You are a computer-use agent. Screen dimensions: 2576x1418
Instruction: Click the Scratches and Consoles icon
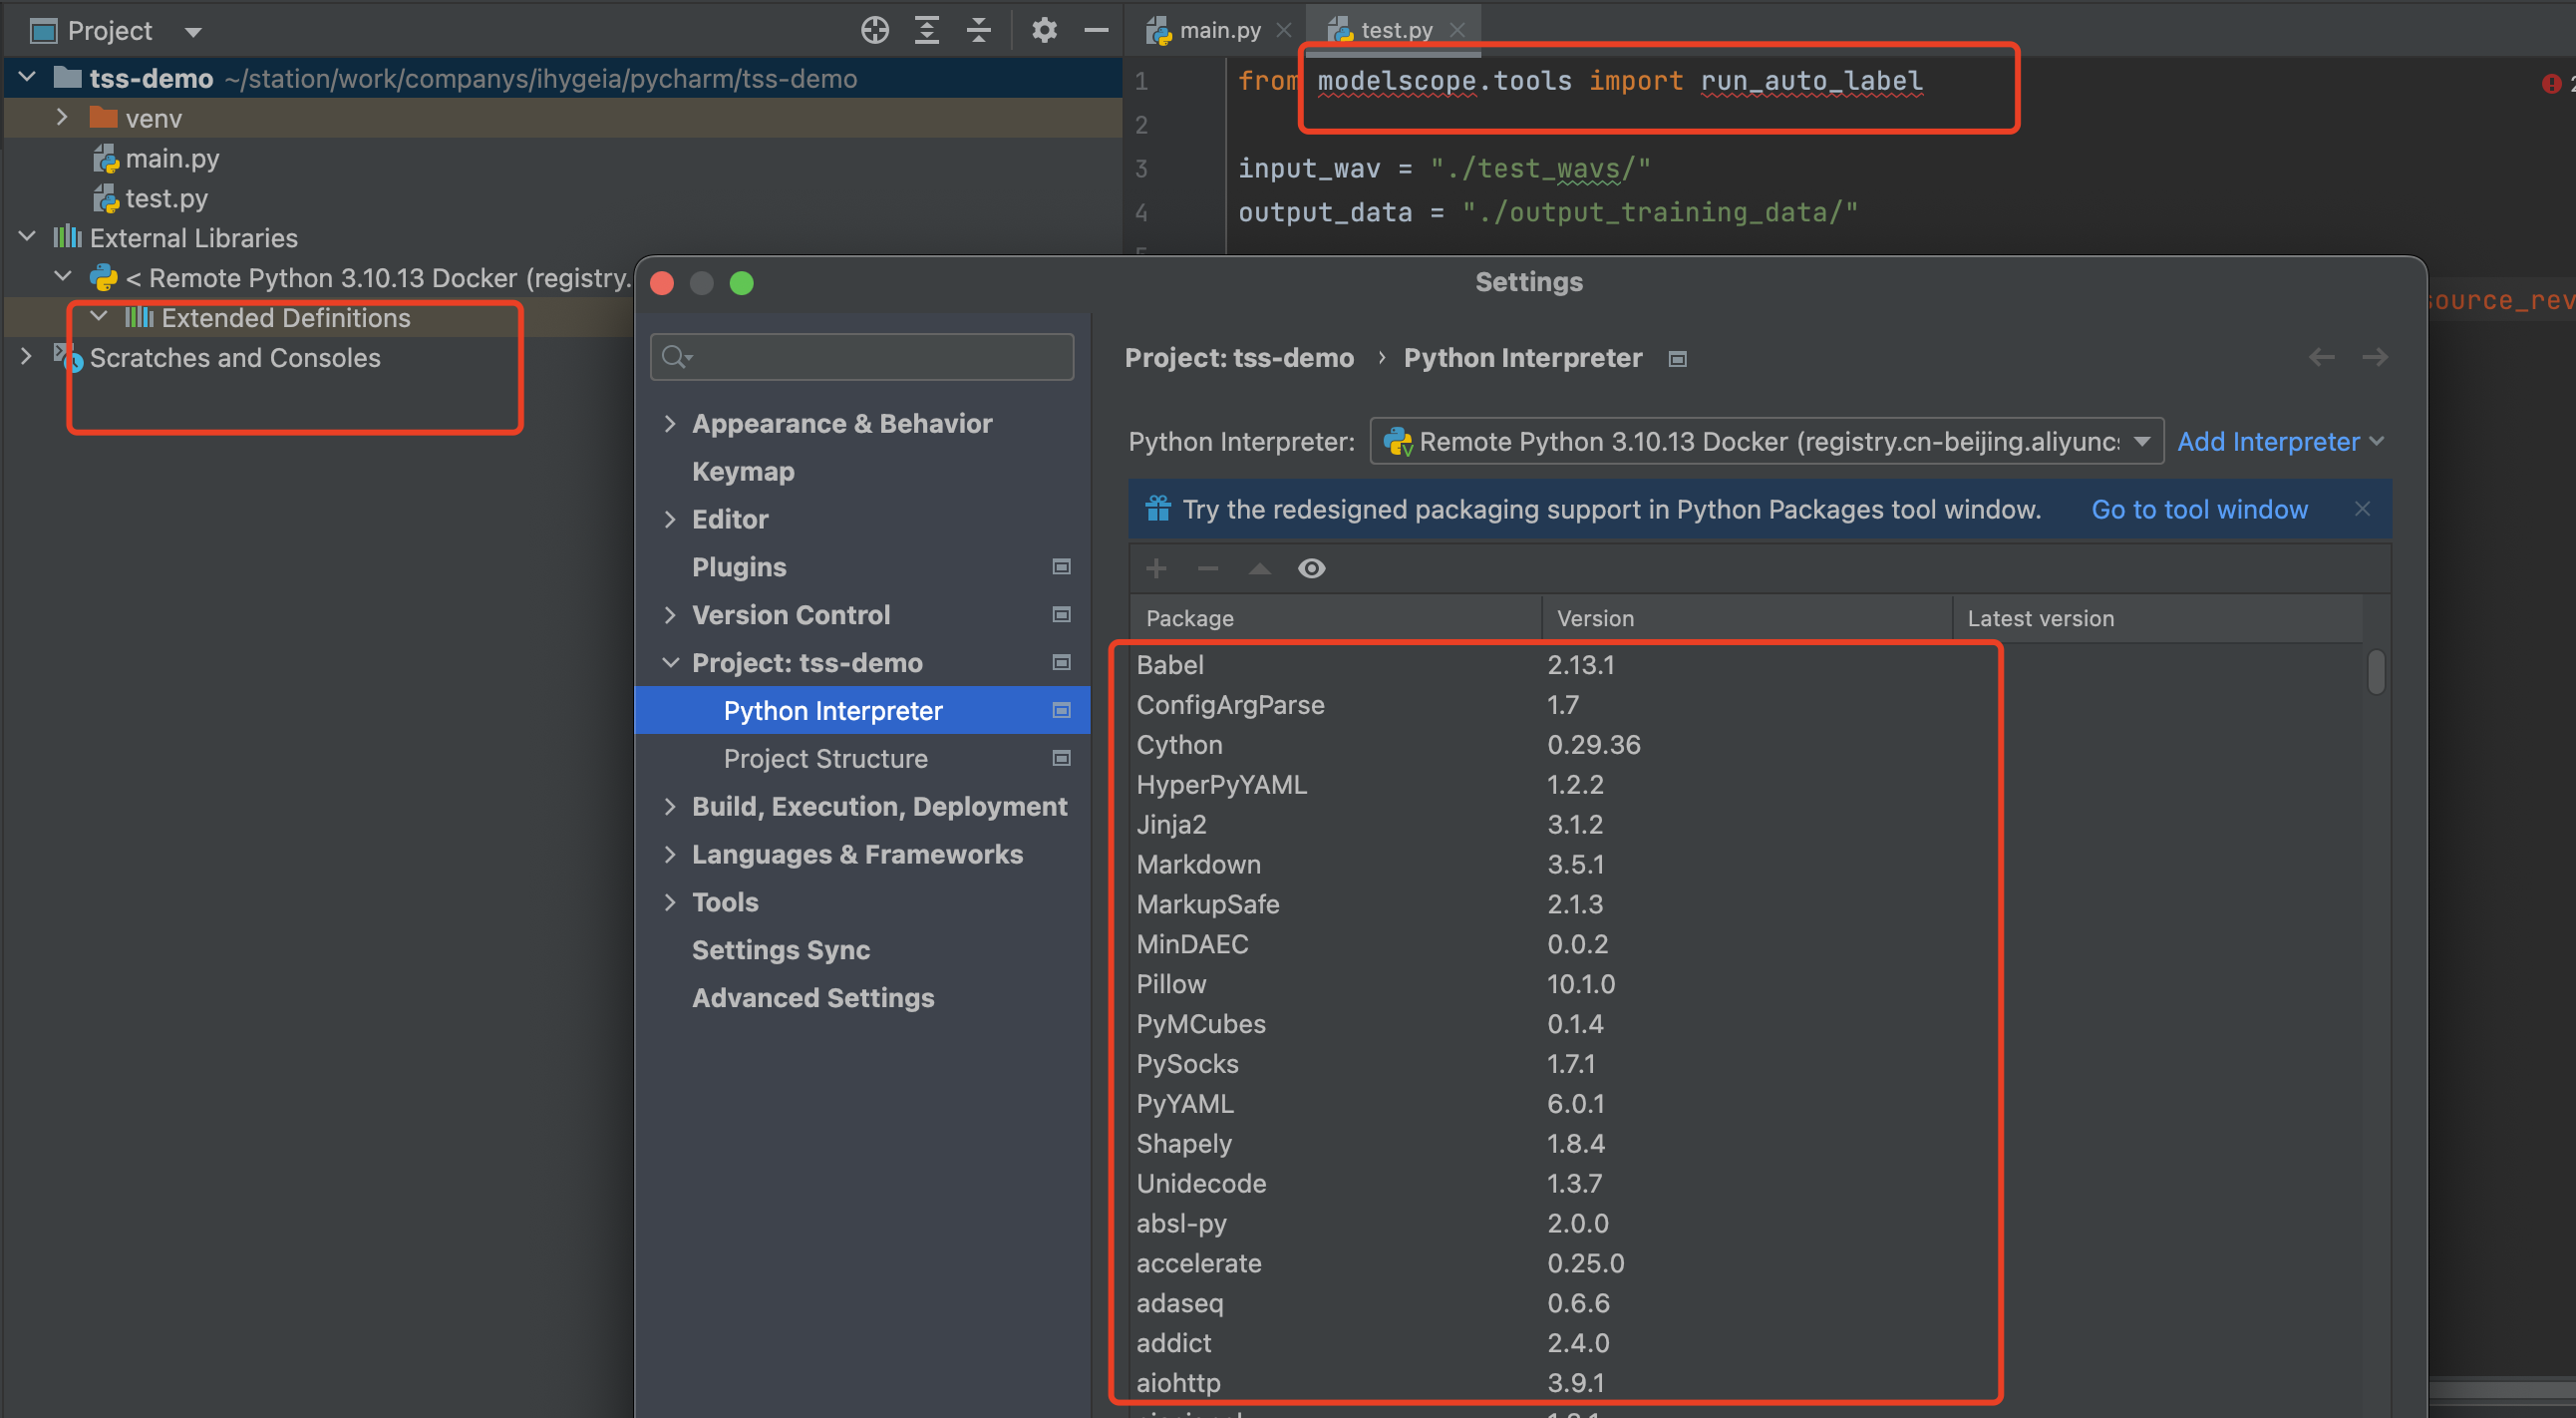67,357
